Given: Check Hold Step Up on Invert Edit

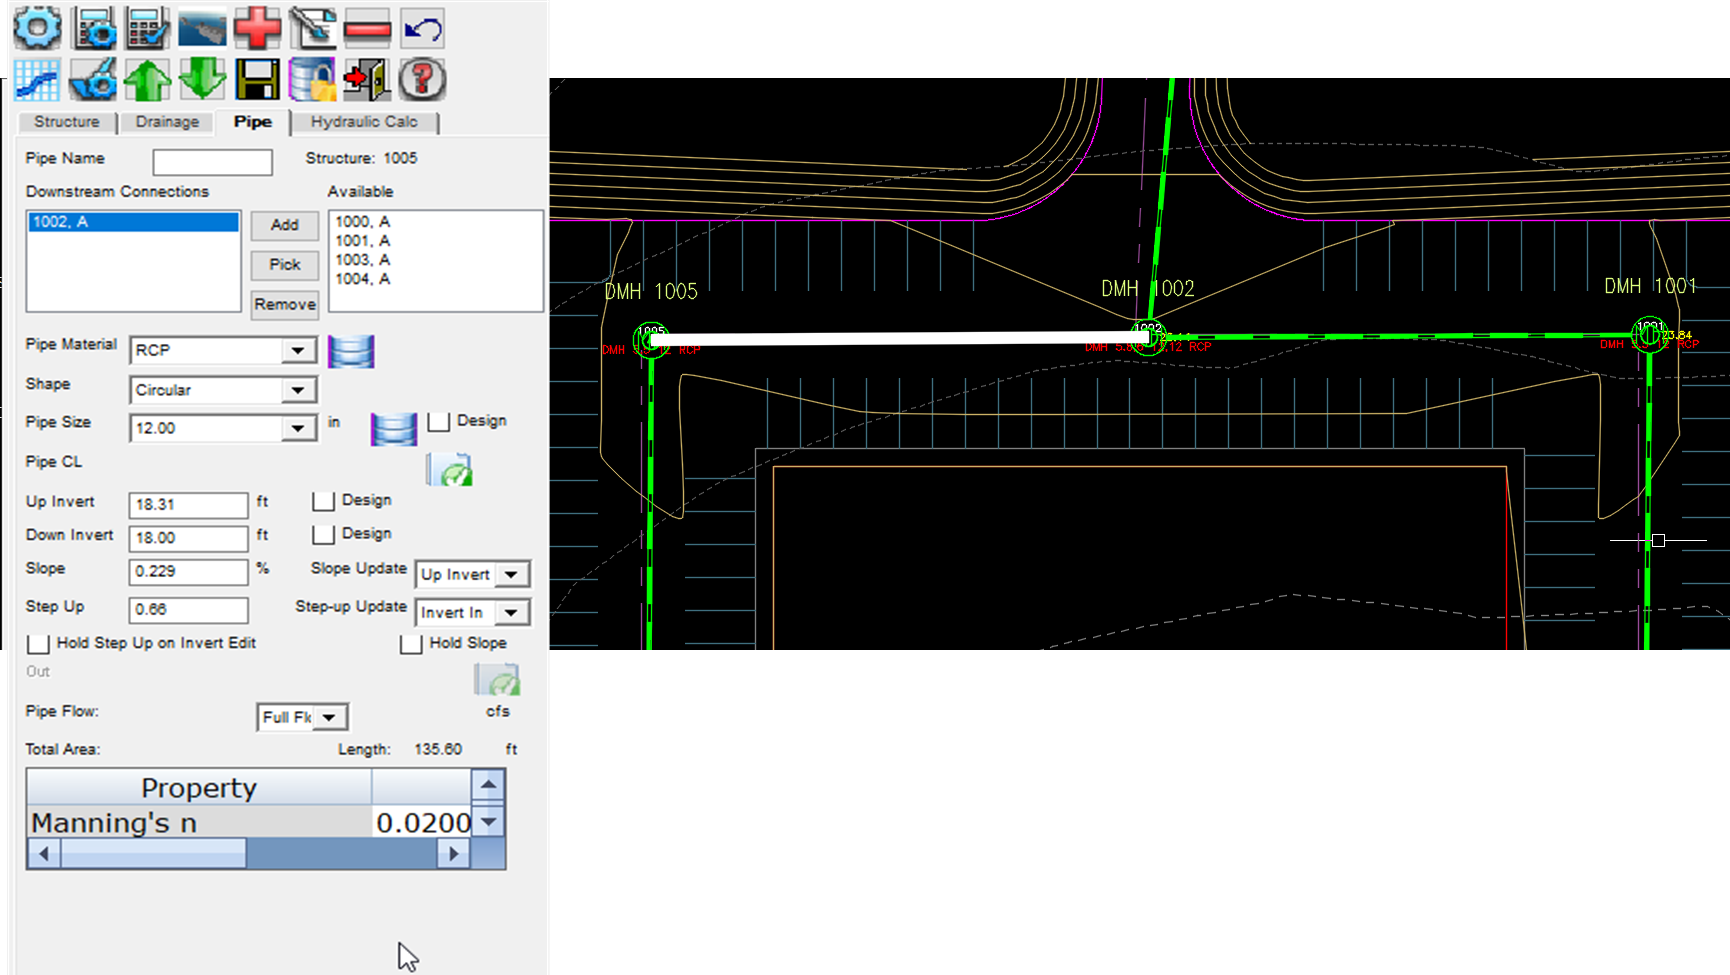Looking at the screenshot, I should (x=38, y=644).
